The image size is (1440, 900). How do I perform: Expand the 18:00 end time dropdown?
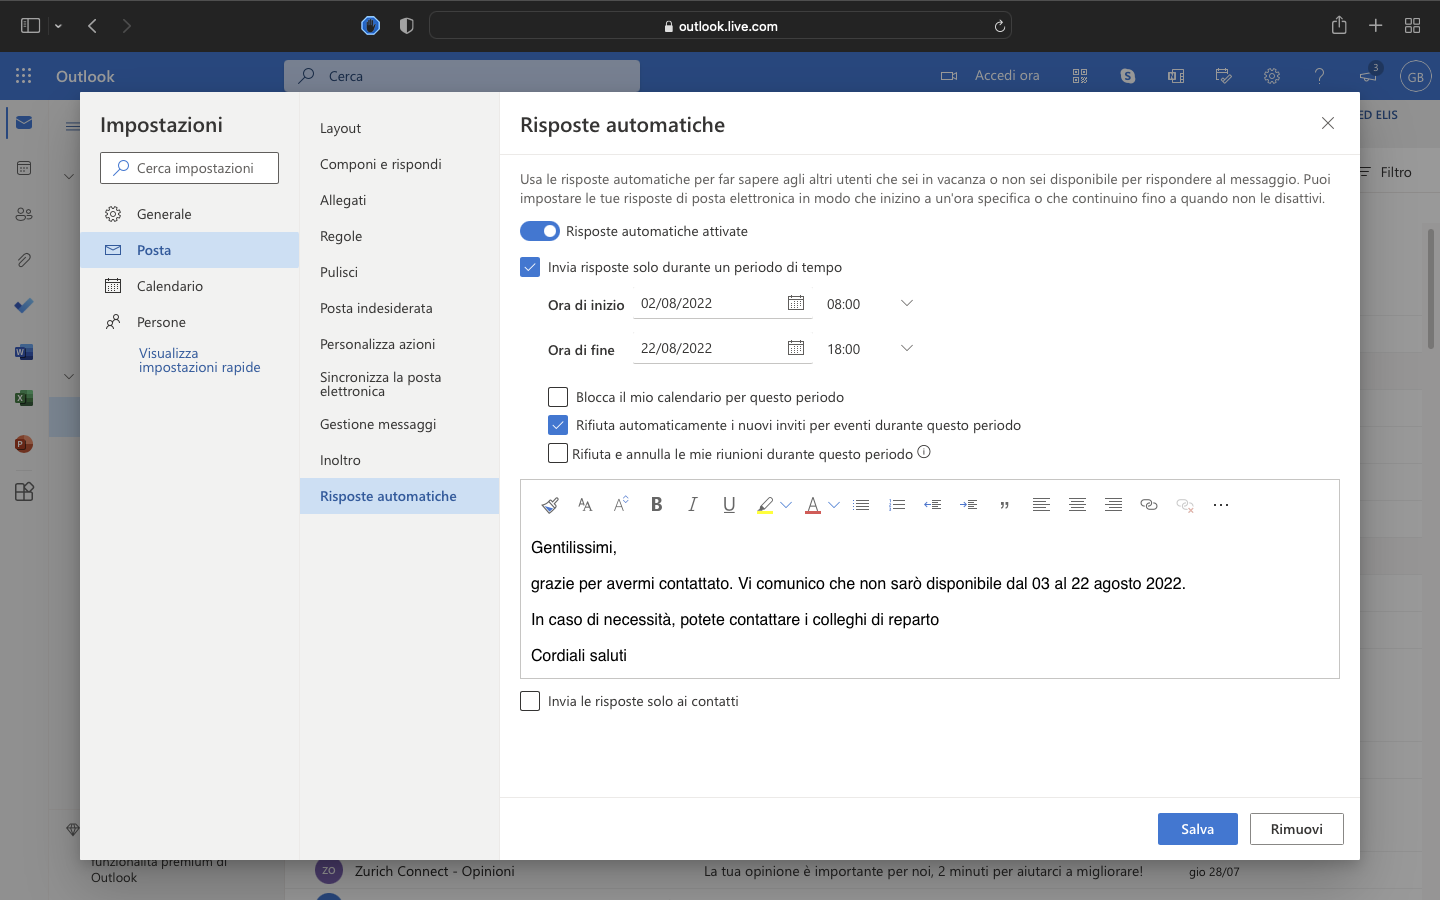coord(906,348)
